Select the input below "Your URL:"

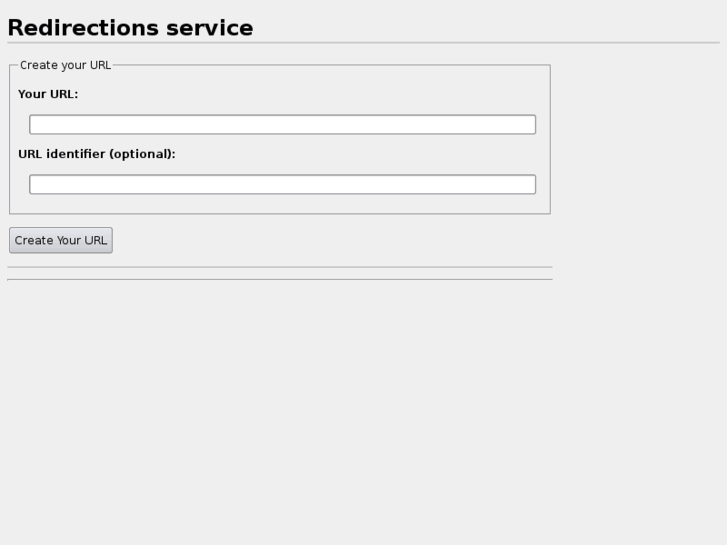click(x=282, y=125)
